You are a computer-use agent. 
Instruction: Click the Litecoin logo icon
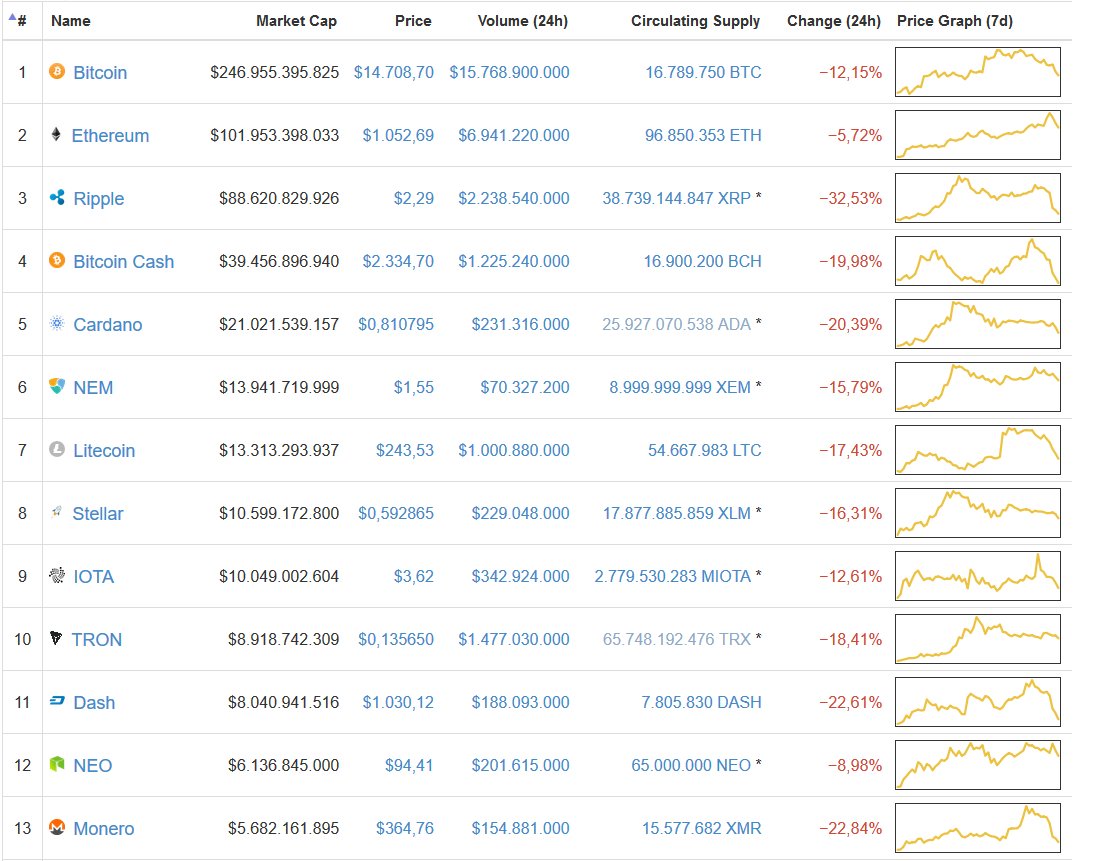click(x=57, y=450)
